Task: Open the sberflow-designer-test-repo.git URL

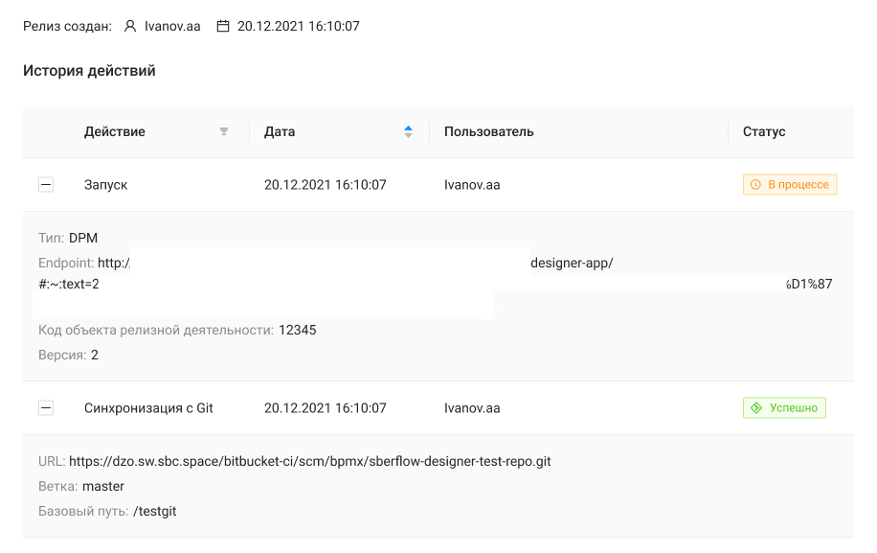Action: pos(309,462)
